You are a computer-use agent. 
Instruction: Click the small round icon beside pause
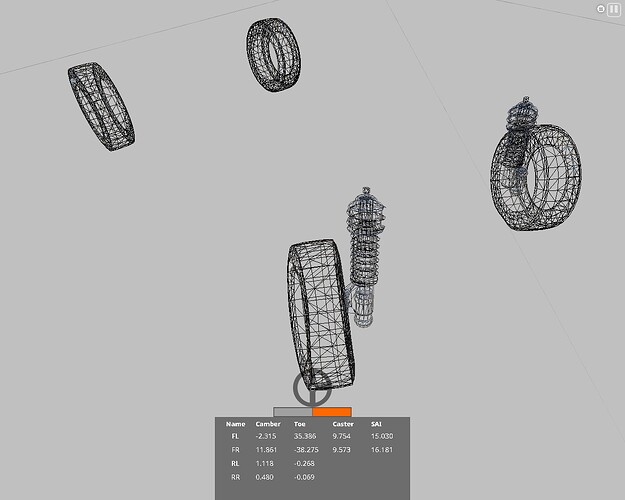point(600,8)
